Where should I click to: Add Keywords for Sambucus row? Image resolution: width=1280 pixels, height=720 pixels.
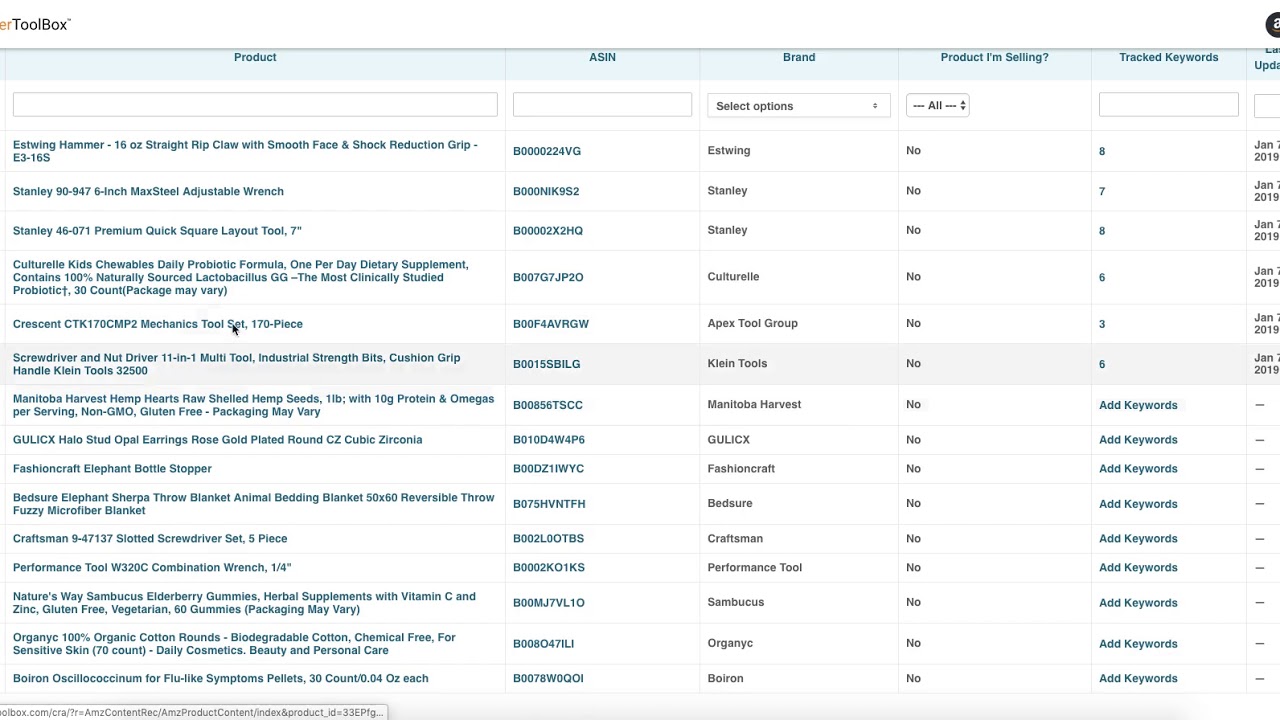(1138, 603)
